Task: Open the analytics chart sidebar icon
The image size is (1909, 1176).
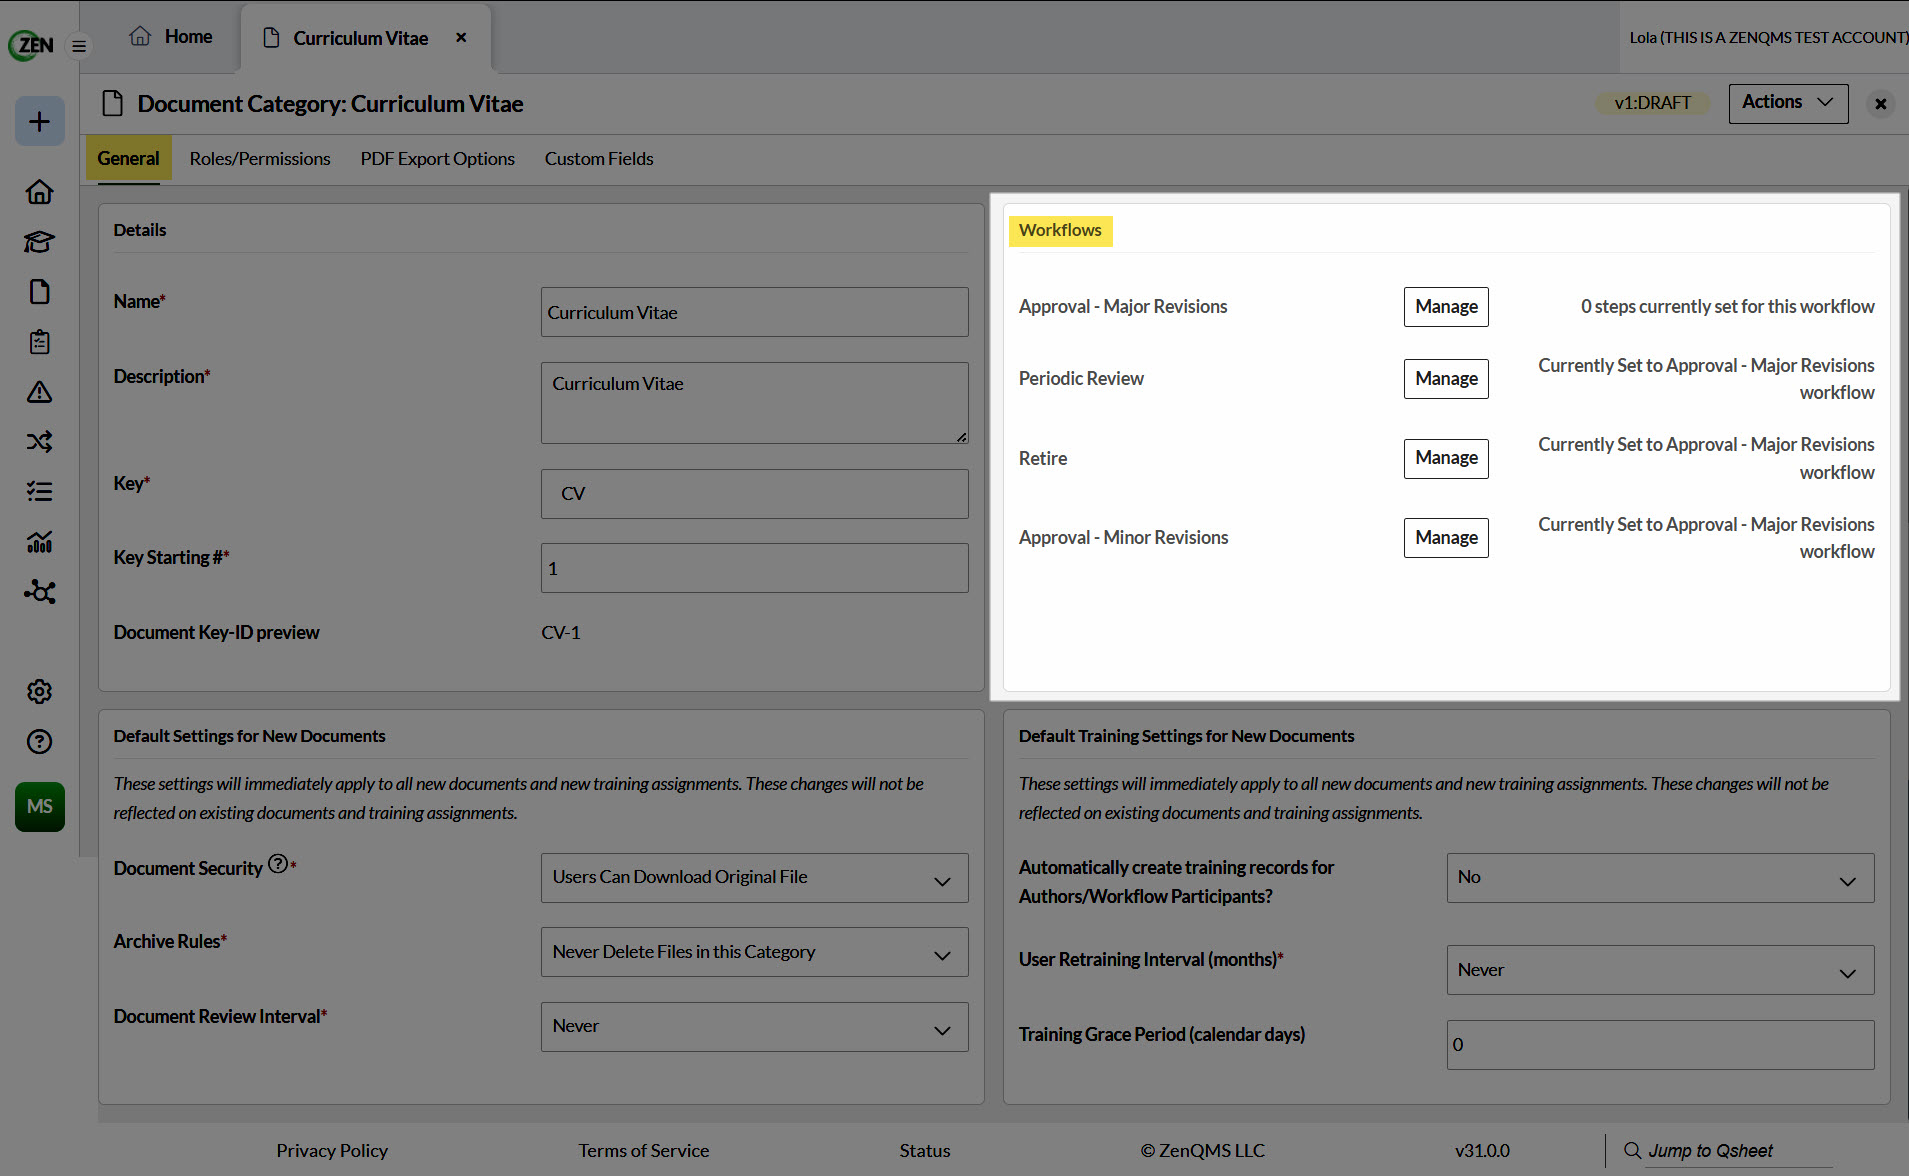Action: 40,542
